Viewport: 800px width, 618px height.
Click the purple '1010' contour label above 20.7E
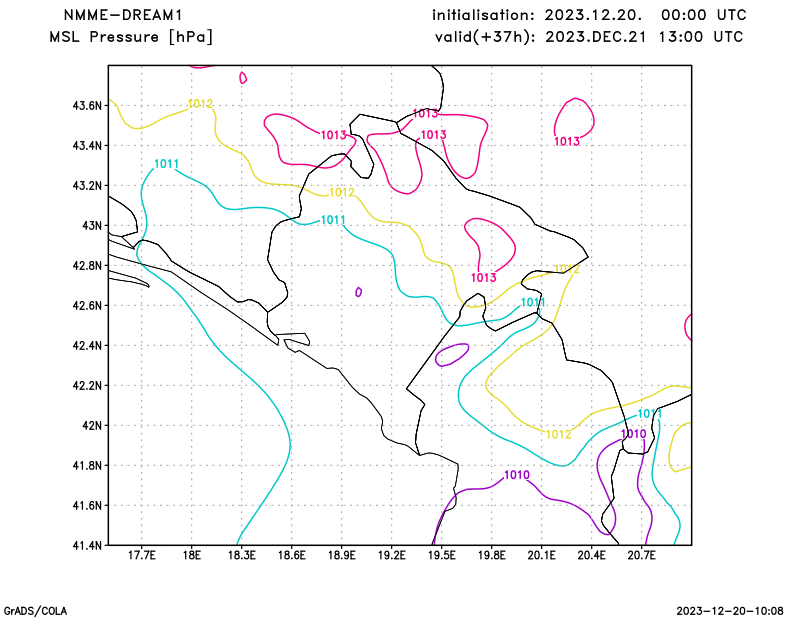click(x=634, y=434)
